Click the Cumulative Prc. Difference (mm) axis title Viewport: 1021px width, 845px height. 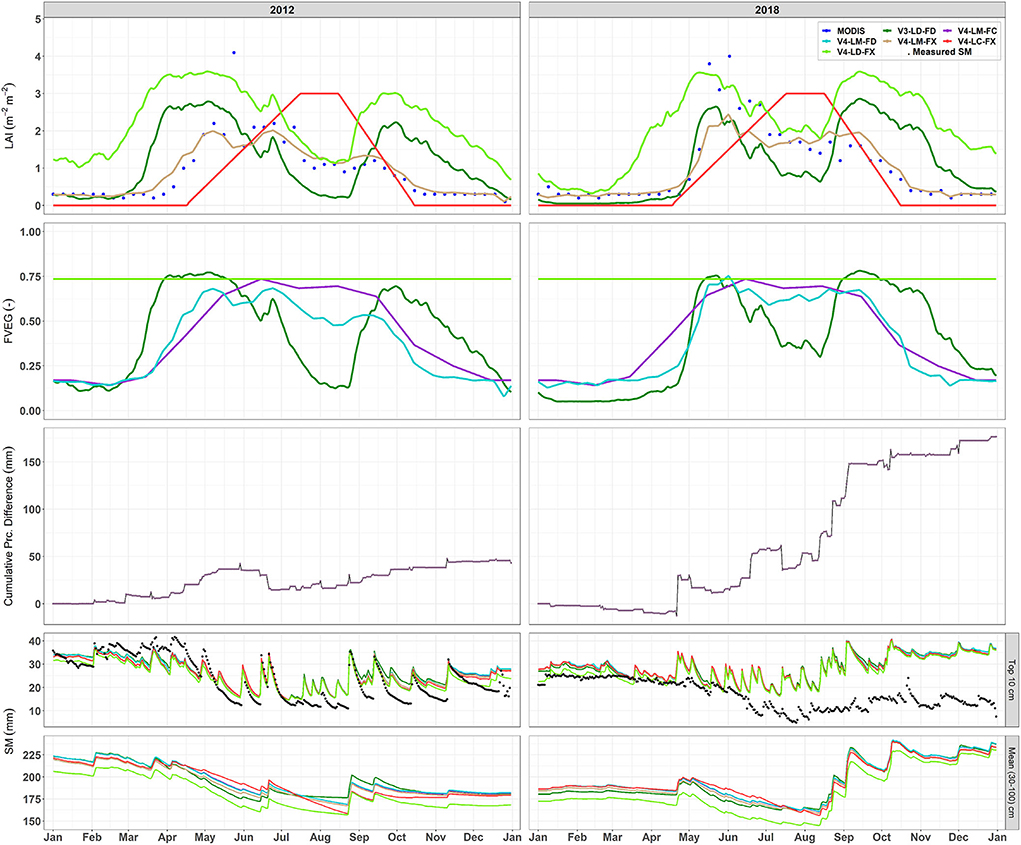[x=8, y=526]
